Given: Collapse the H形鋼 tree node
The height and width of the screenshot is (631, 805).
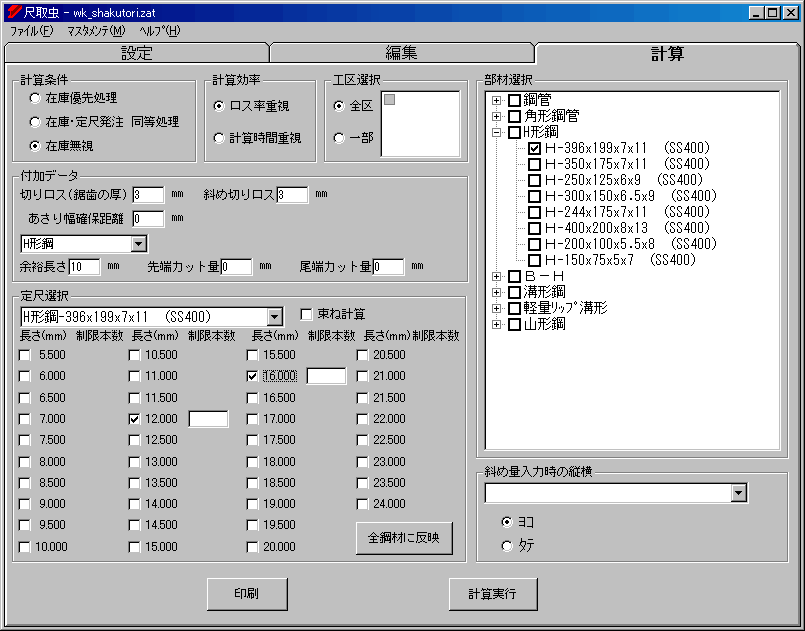Looking at the screenshot, I should [x=497, y=132].
